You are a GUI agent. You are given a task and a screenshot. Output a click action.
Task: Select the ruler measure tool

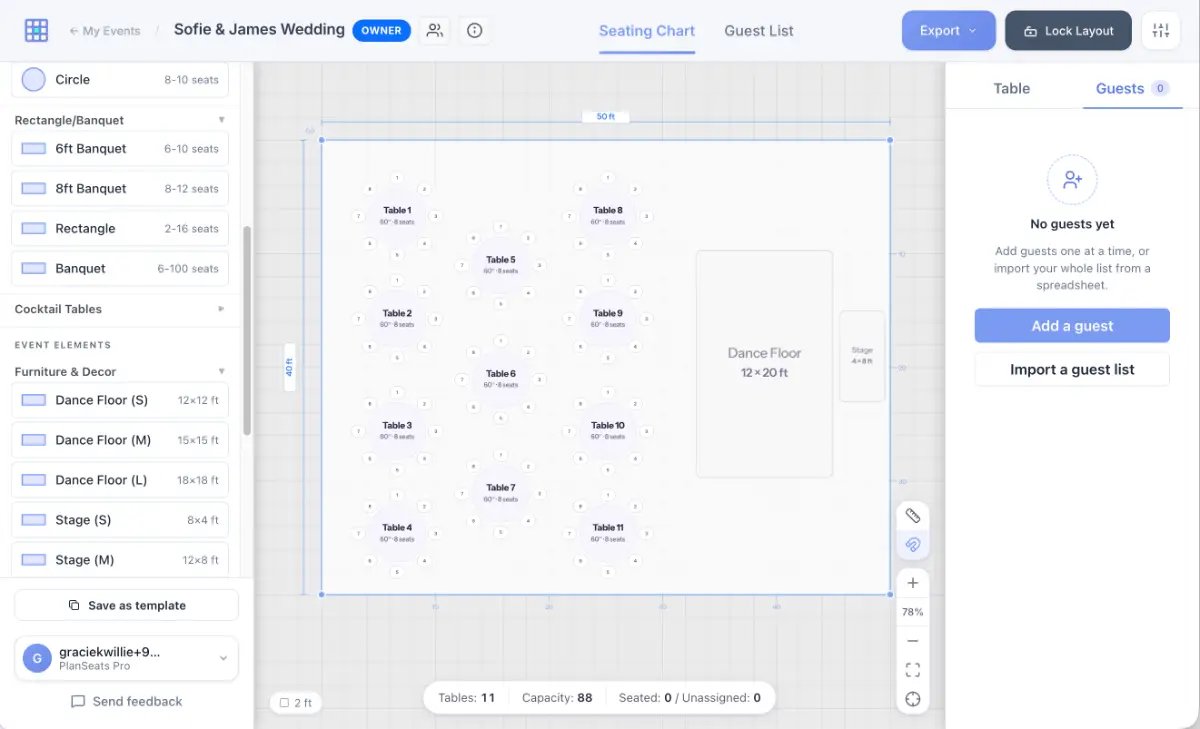pyautogui.click(x=913, y=516)
